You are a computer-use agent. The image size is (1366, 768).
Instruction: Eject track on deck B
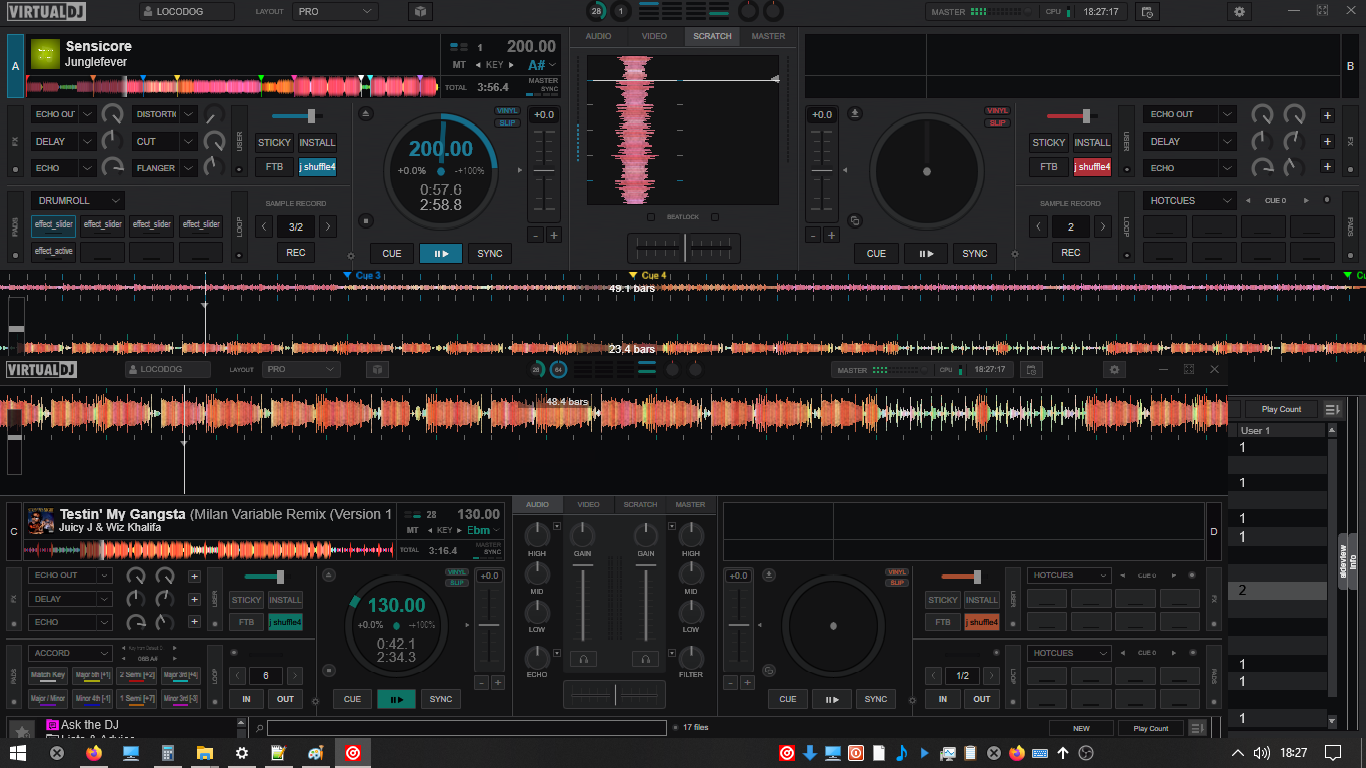[854, 113]
